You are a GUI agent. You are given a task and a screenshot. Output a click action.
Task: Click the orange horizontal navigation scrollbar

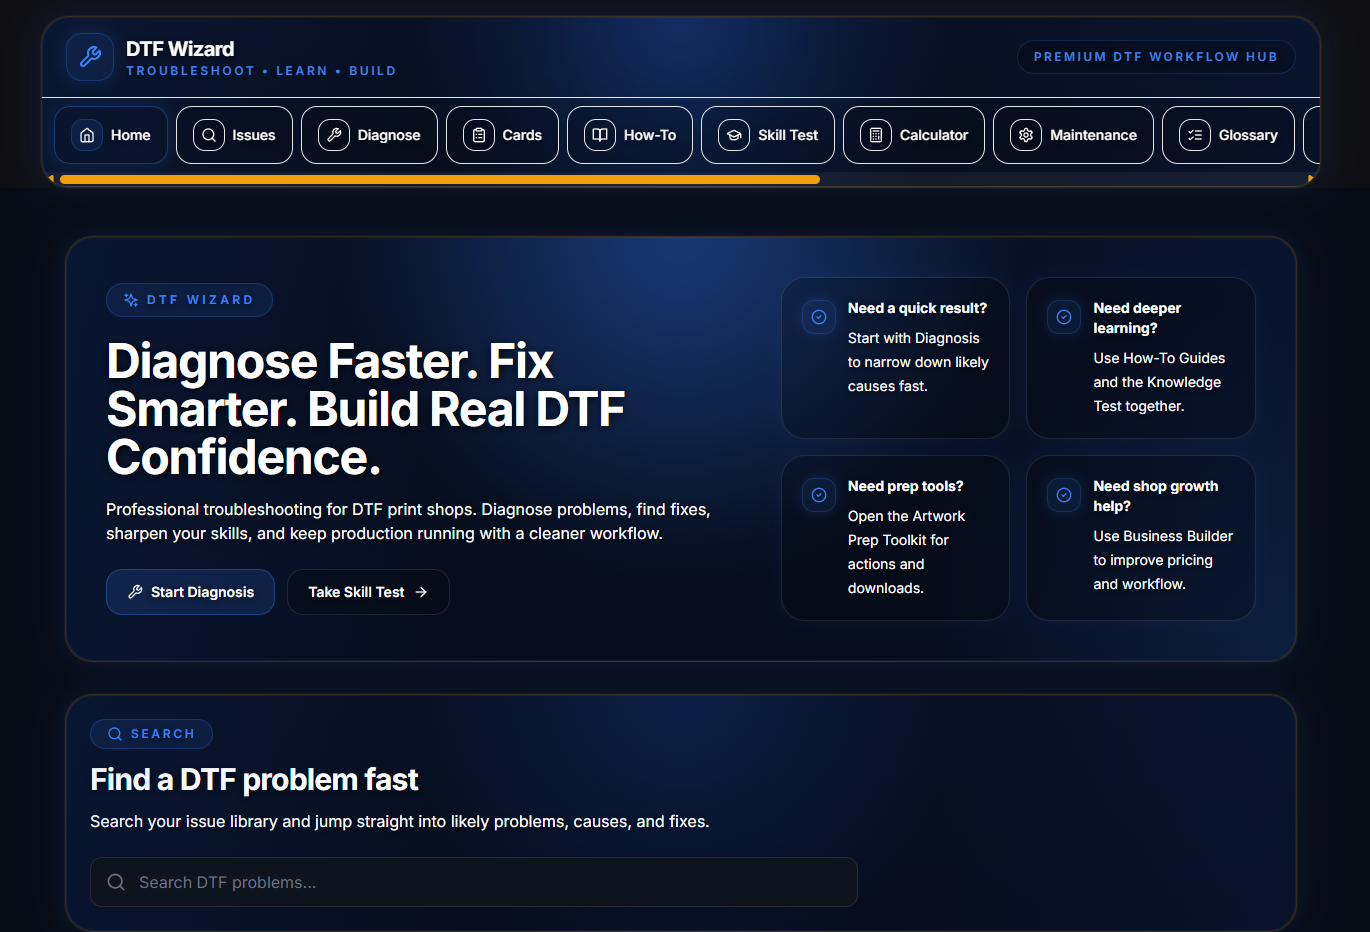(x=440, y=180)
